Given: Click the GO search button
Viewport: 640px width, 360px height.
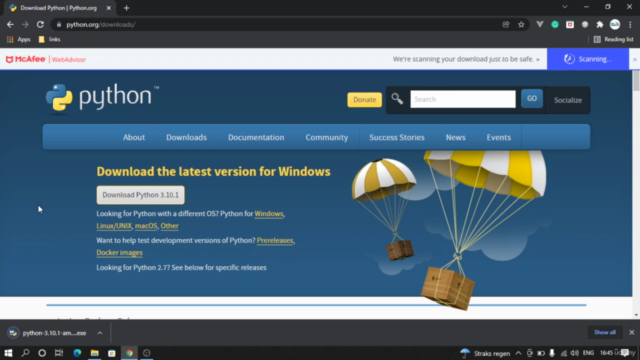Looking at the screenshot, I should (532, 99).
